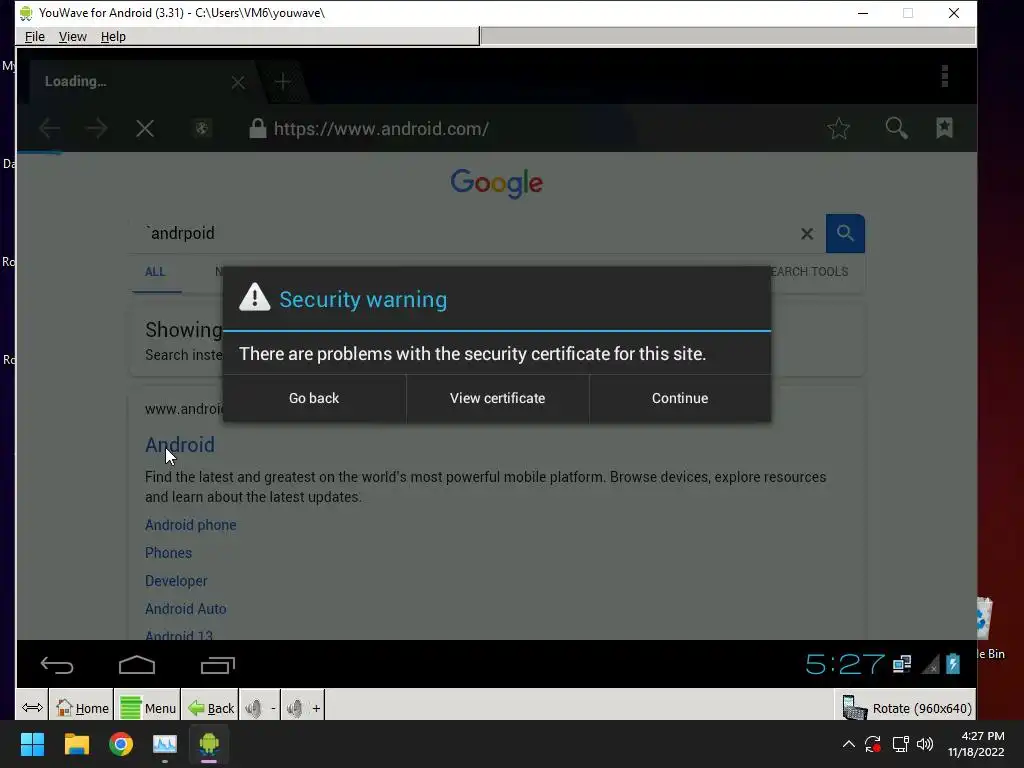Click YouWave Android taskbar icon
The height and width of the screenshot is (768, 1024).
click(x=209, y=744)
